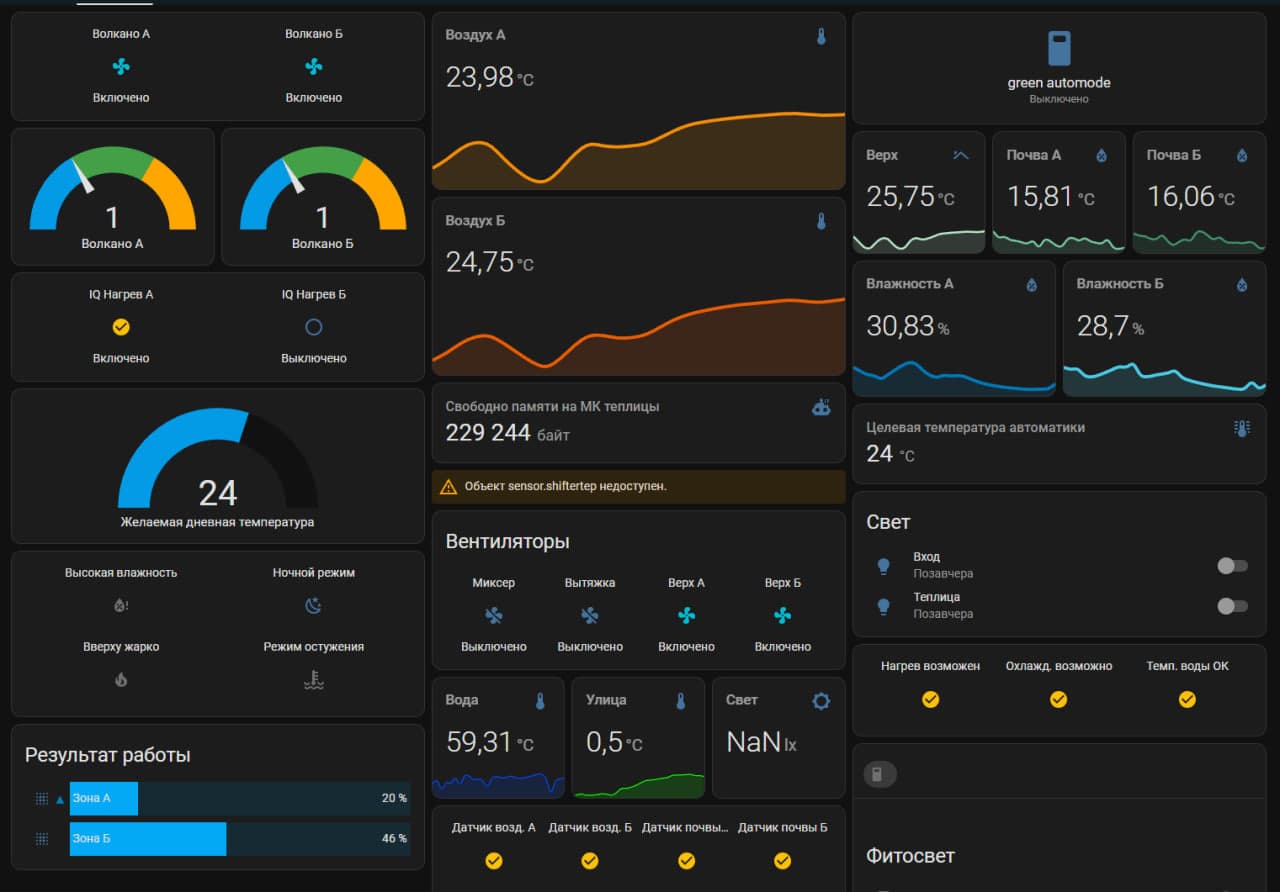The image size is (1280, 892).
Task: Open the Воздух А temperature card
Action: [638, 100]
